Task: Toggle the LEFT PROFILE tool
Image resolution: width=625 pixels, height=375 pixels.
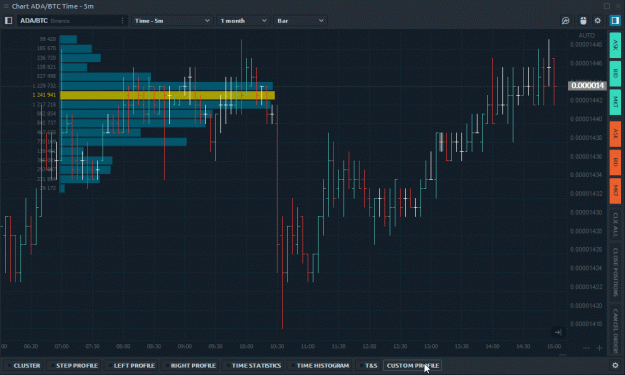Action: click(x=131, y=365)
